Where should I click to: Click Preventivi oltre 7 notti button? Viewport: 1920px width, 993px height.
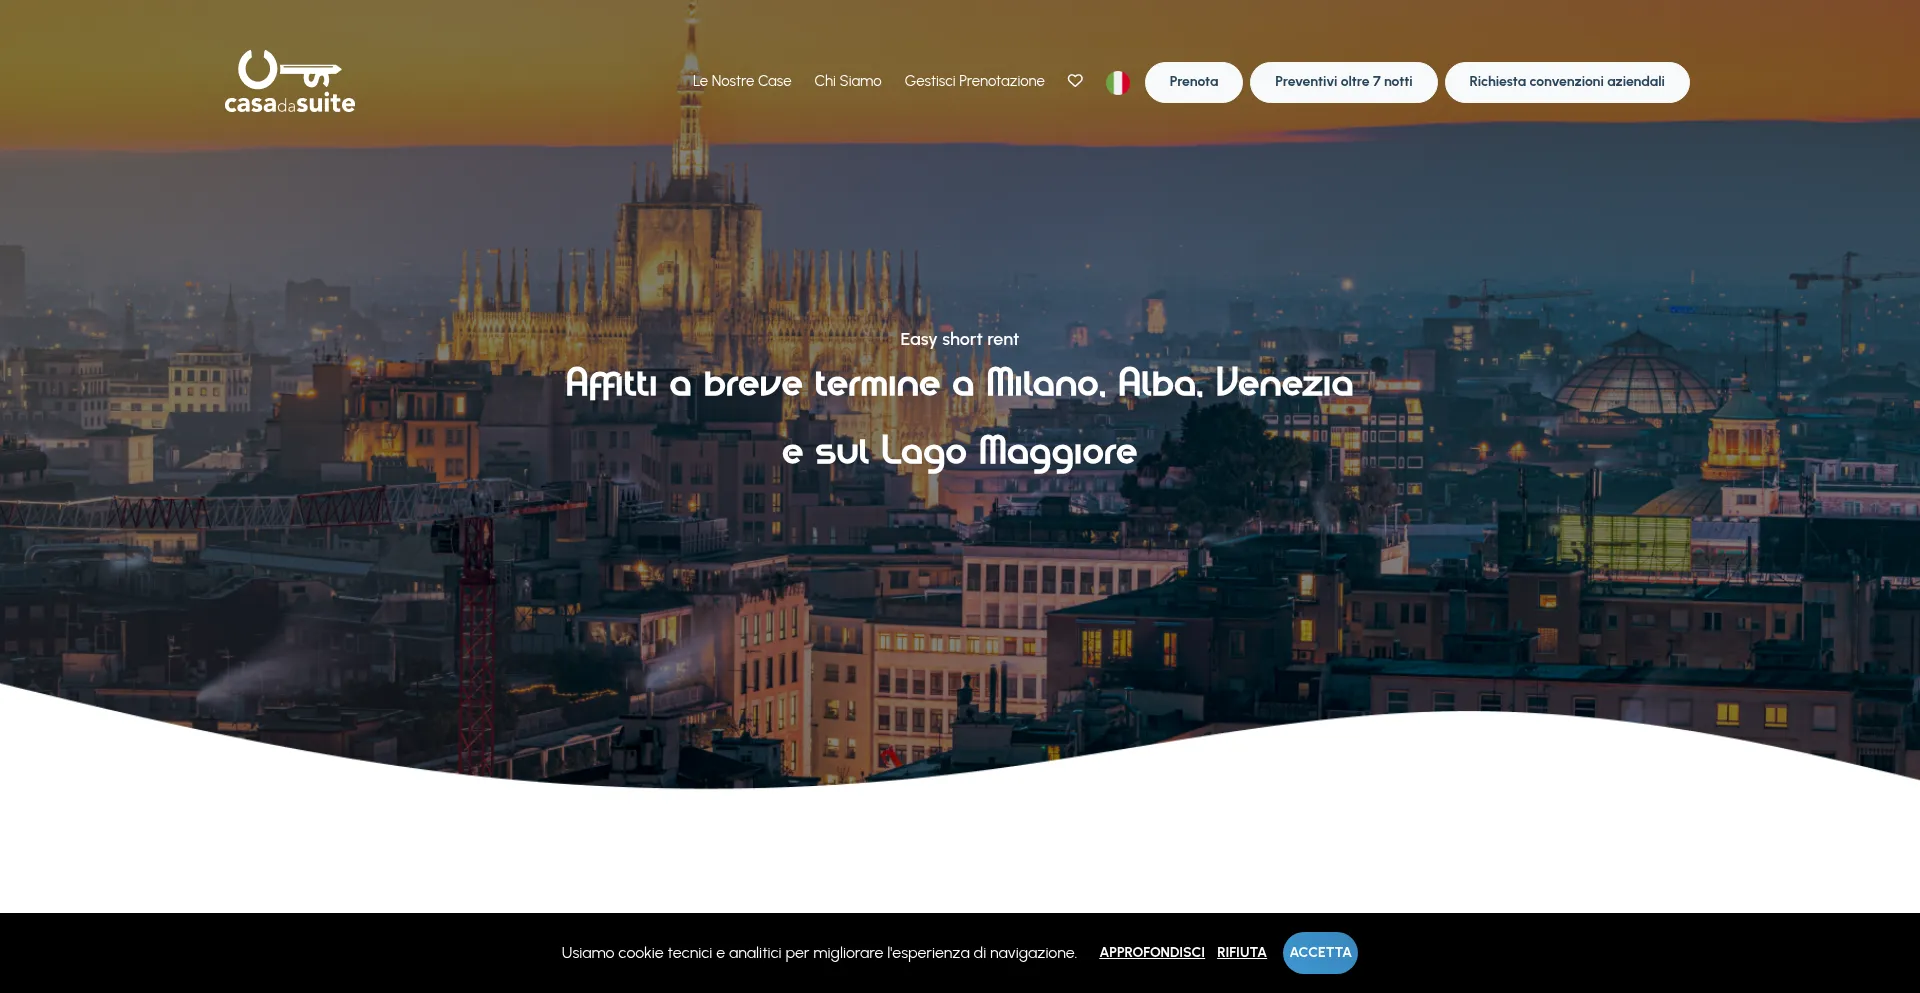pos(1343,82)
